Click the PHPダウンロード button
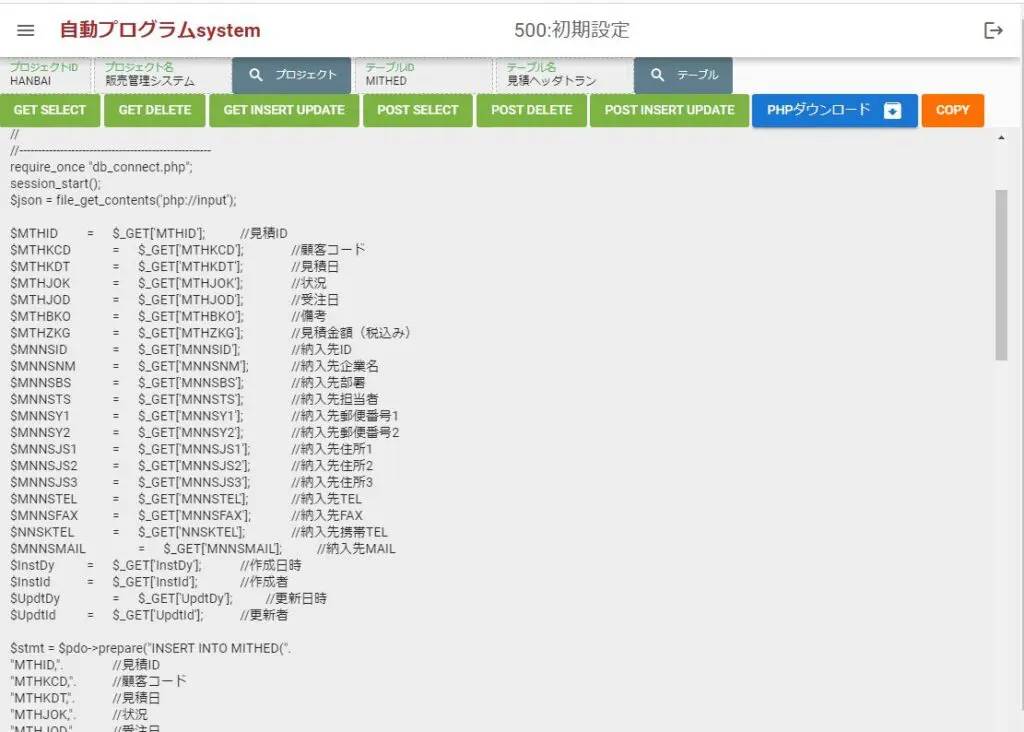Screen dimensions: 1024x732 [x=834, y=110]
